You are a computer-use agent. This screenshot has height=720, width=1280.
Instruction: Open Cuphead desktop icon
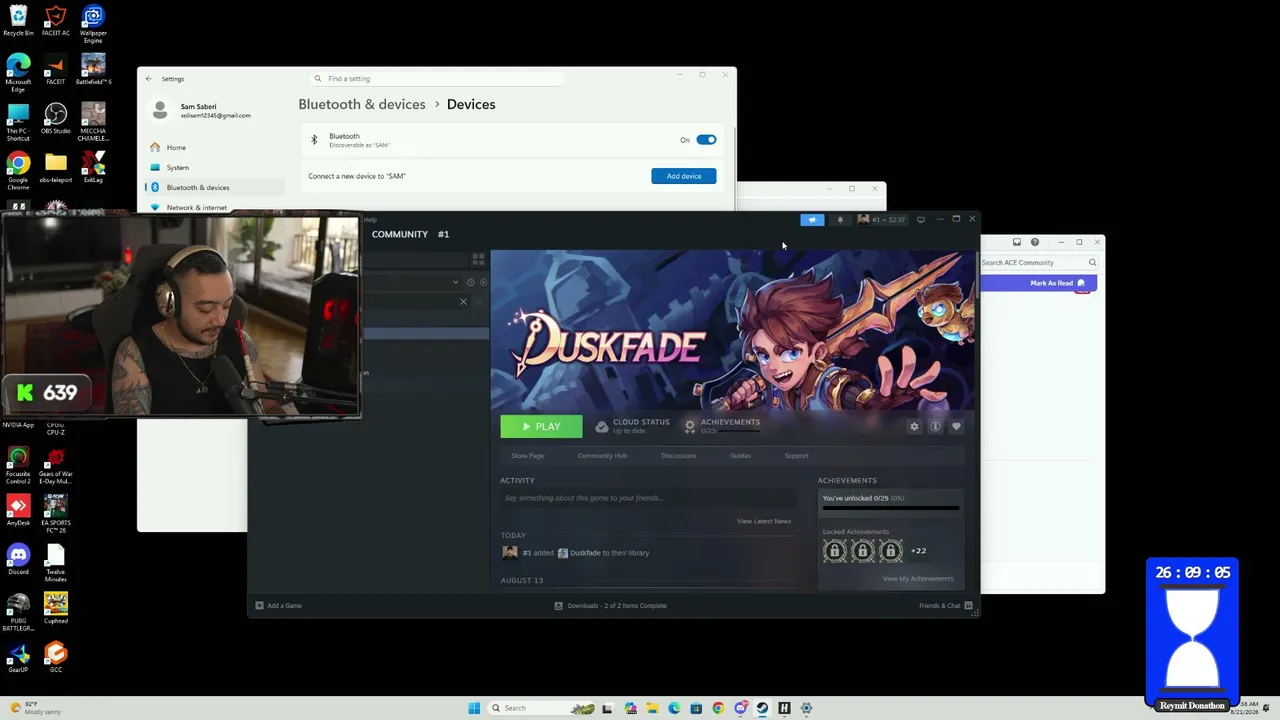click(x=56, y=608)
